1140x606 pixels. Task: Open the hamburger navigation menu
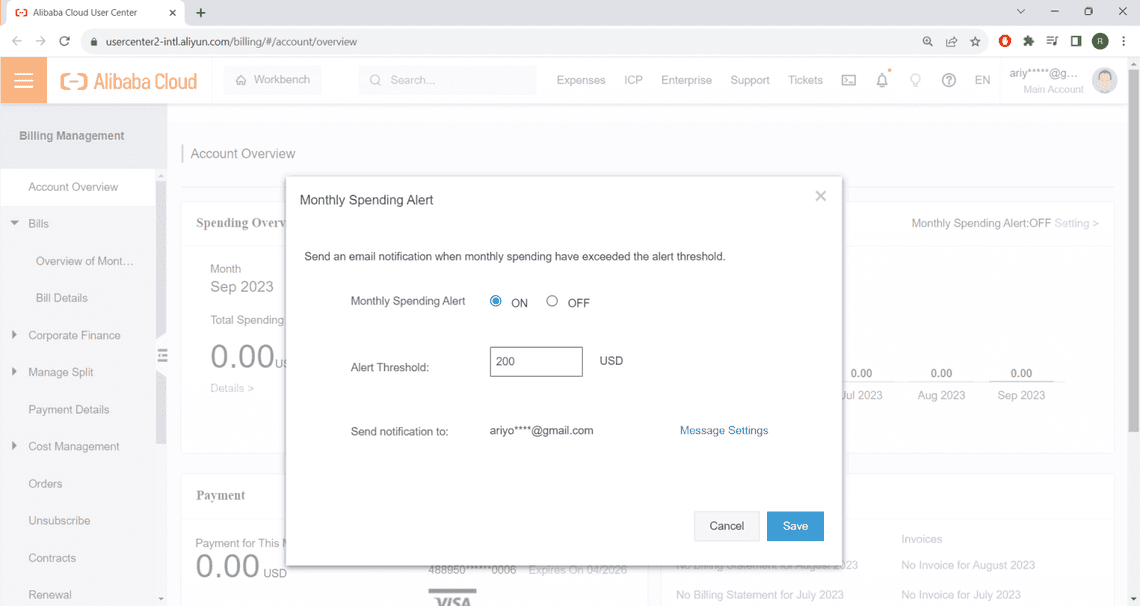(x=23, y=81)
